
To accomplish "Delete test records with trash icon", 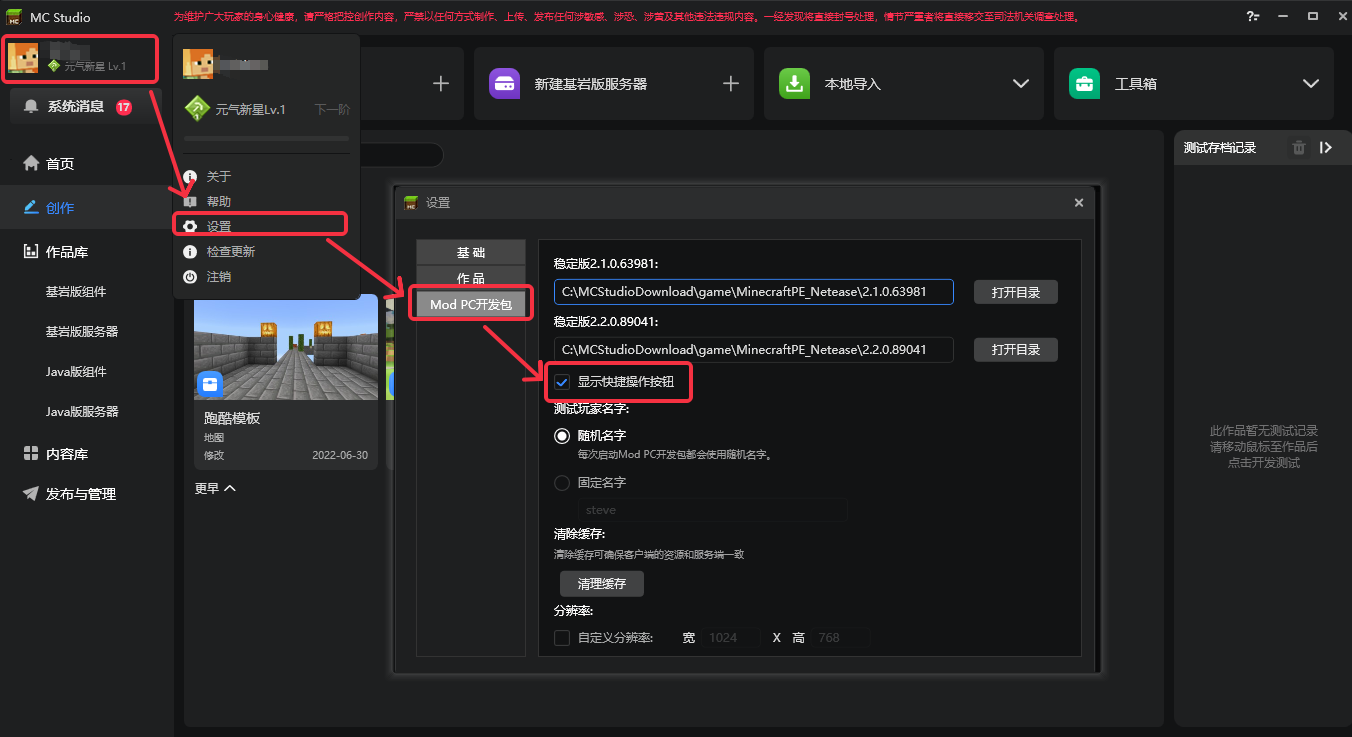I will point(1299,148).
